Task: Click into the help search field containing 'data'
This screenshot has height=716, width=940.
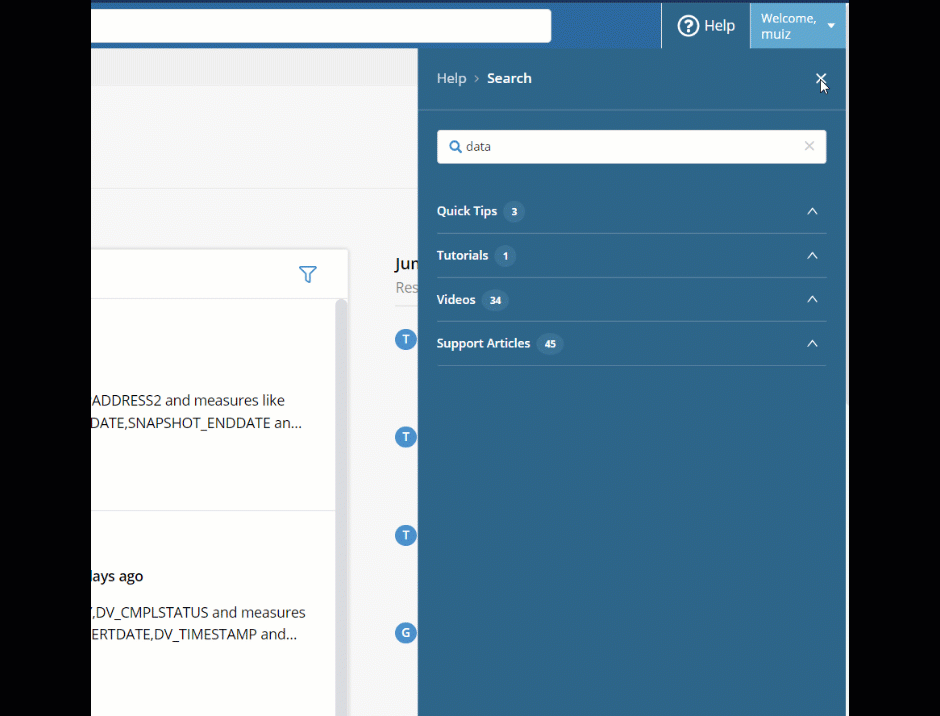Action: coord(631,146)
